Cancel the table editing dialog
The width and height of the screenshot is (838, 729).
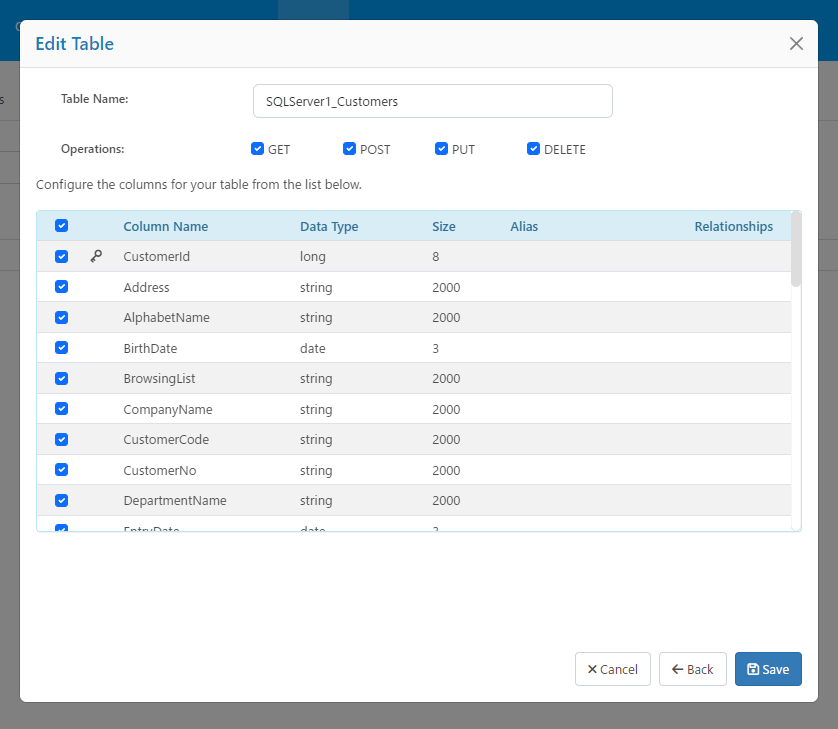pyautogui.click(x=612, y=669)
